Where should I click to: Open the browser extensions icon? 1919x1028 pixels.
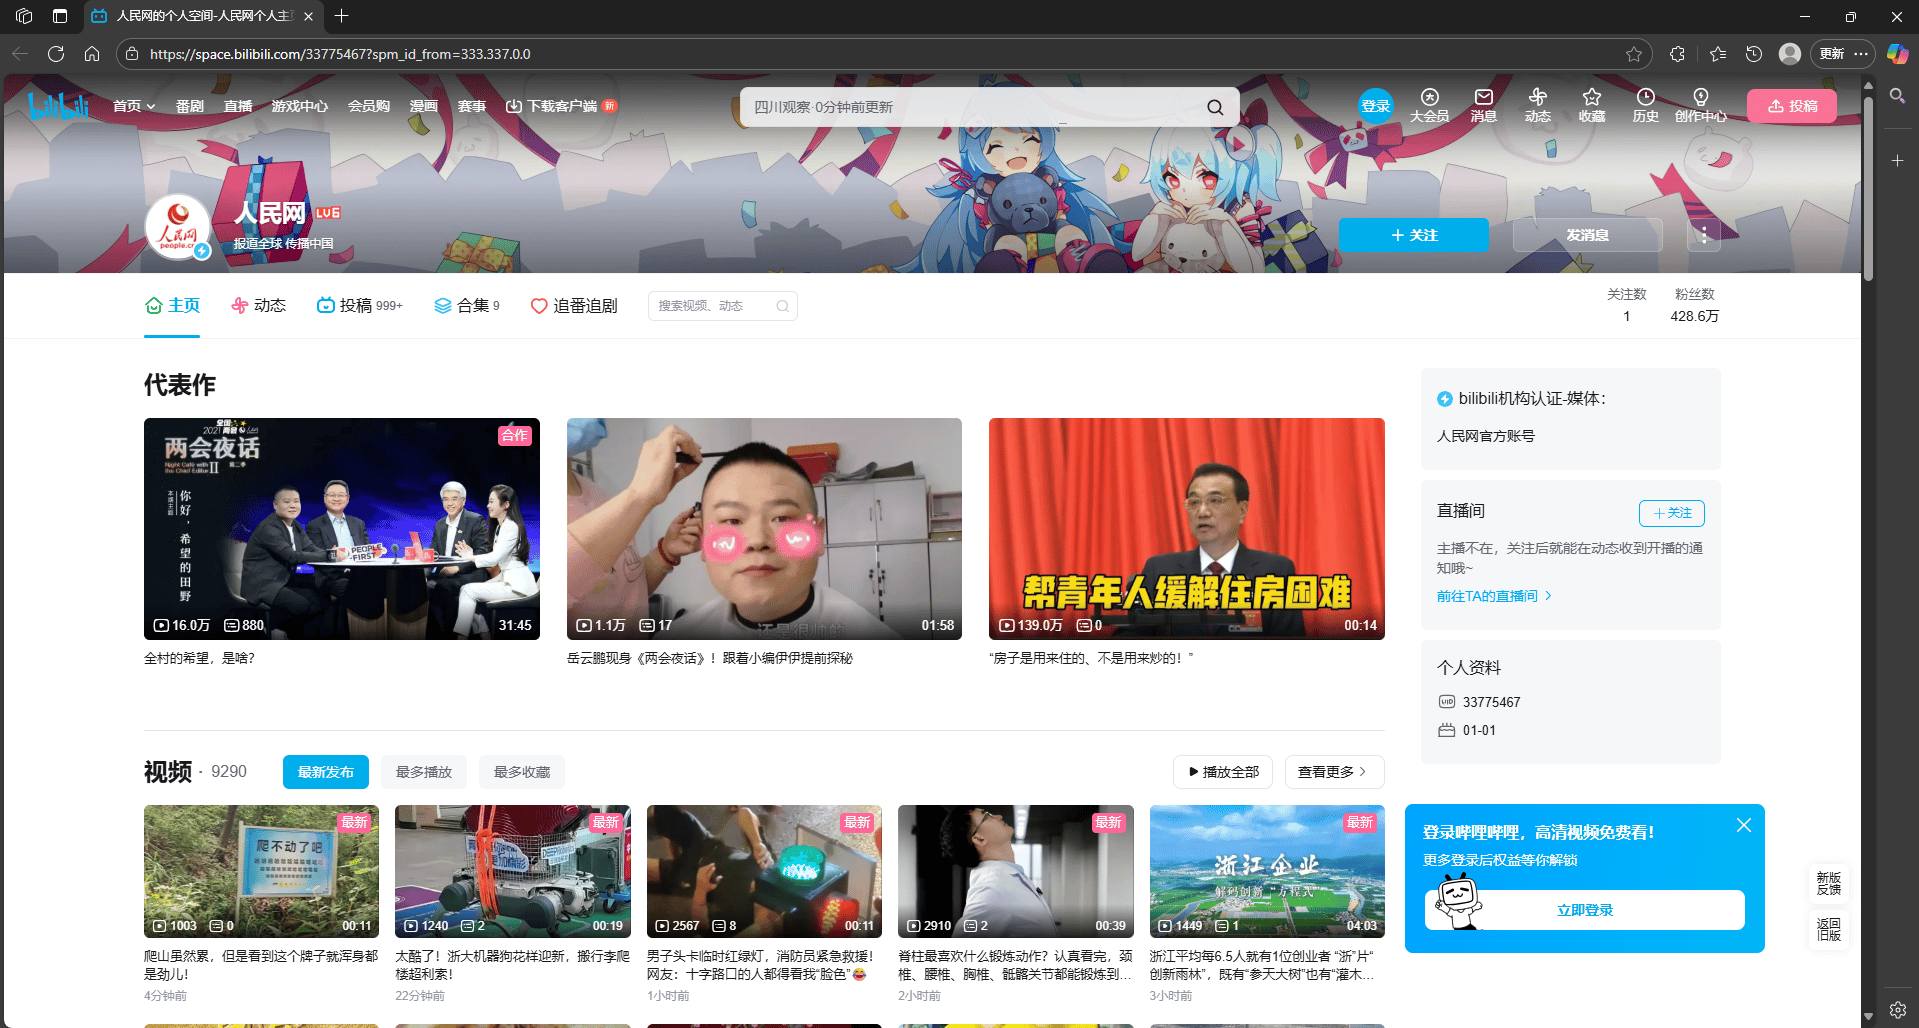tap(1677, 54)
